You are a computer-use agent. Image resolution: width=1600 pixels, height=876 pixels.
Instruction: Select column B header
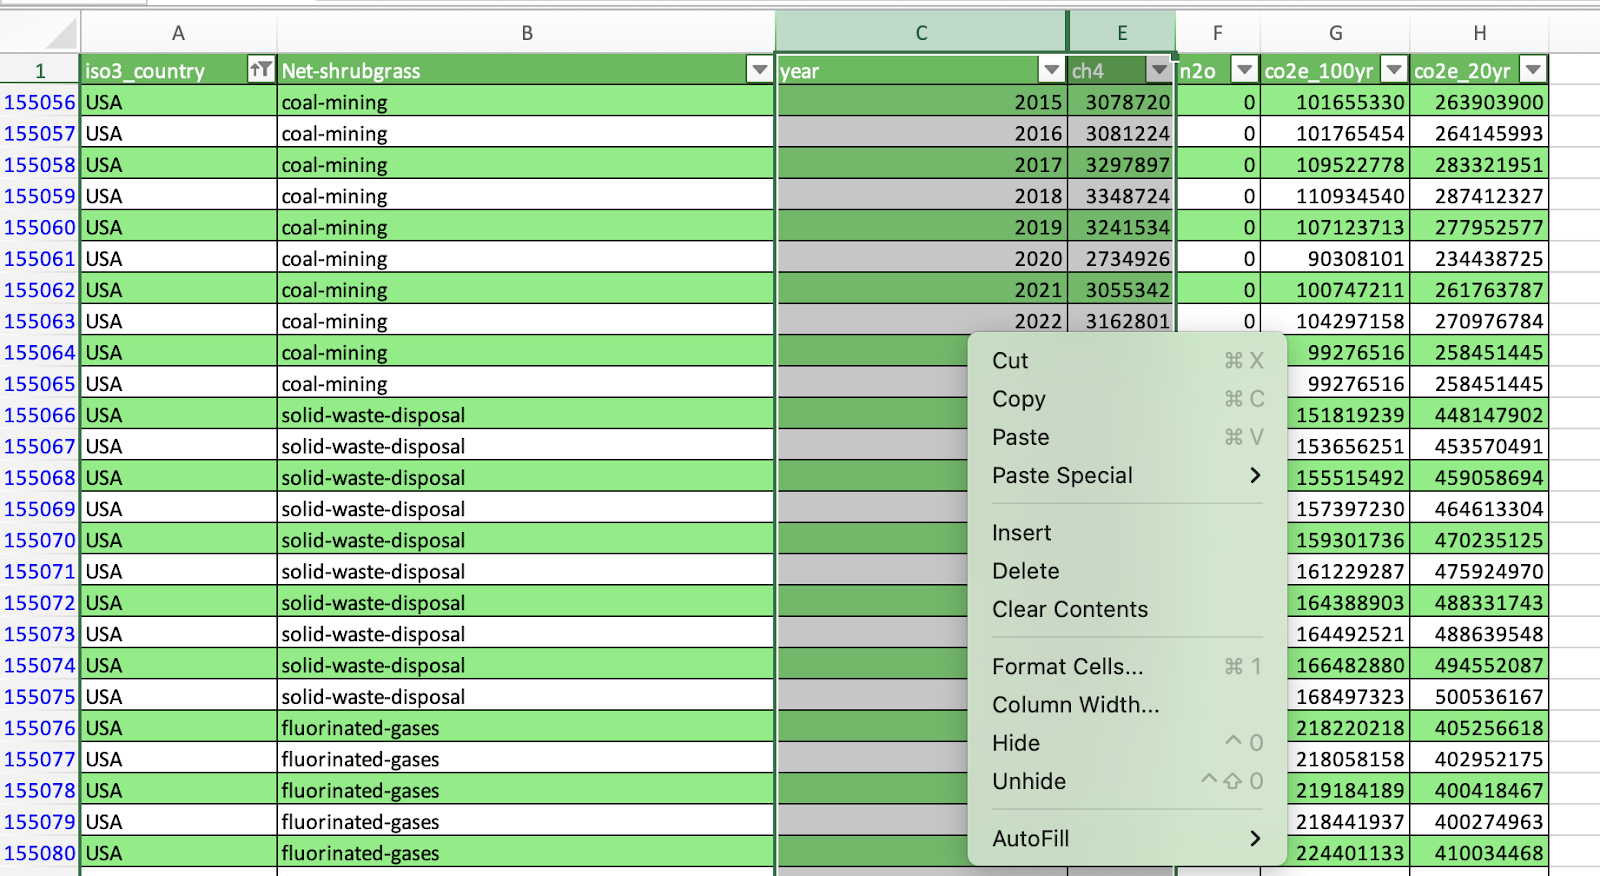(526, 33)
